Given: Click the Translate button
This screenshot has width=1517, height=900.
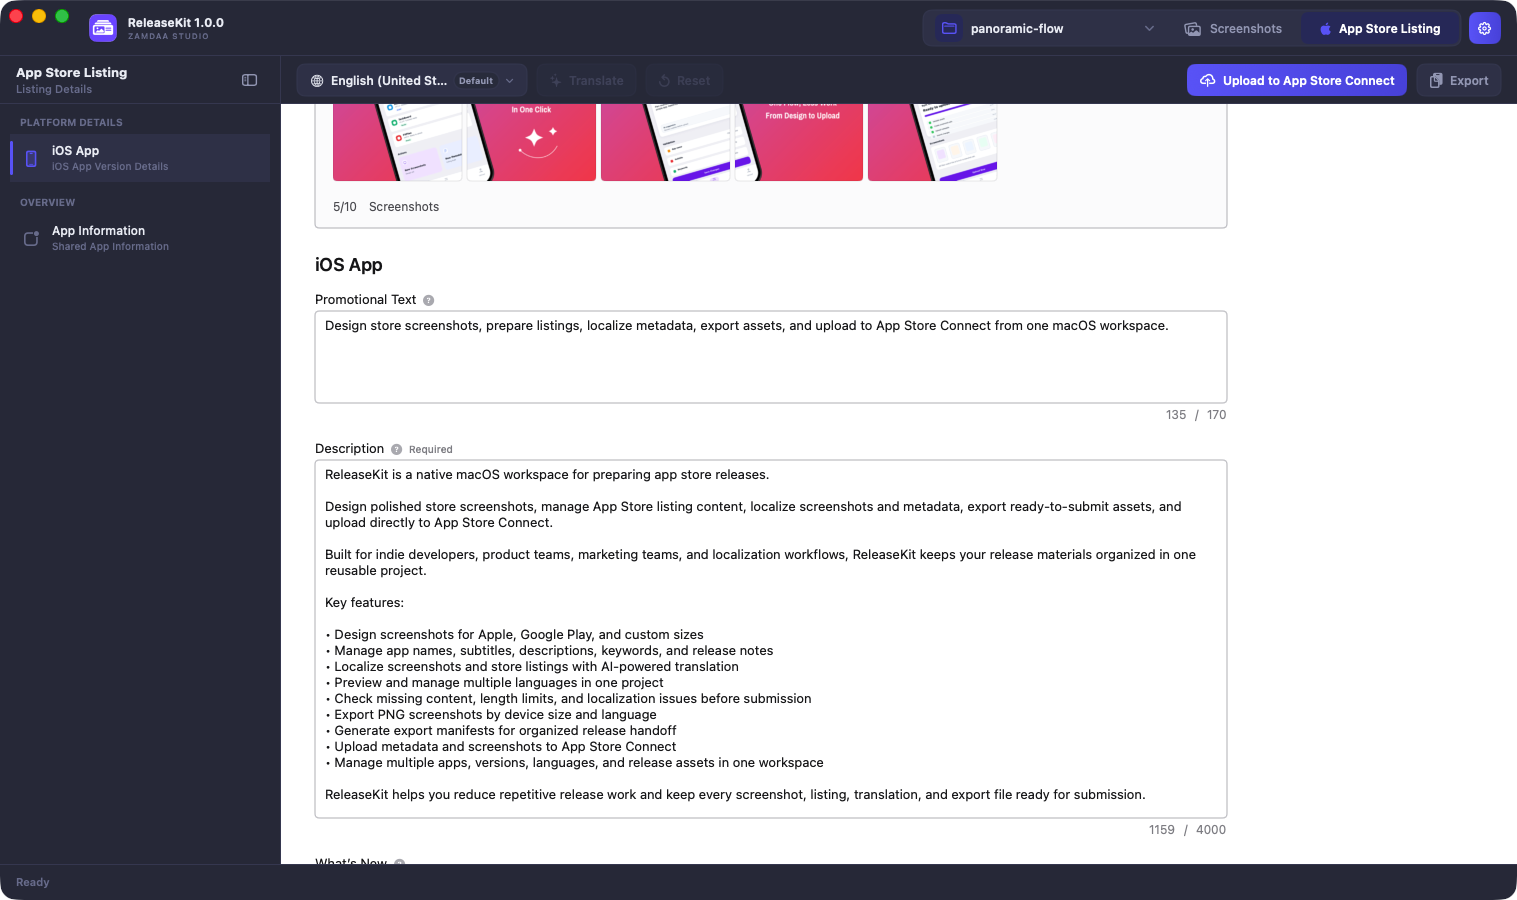Looking at the screenshot, I should pos(587,81).
